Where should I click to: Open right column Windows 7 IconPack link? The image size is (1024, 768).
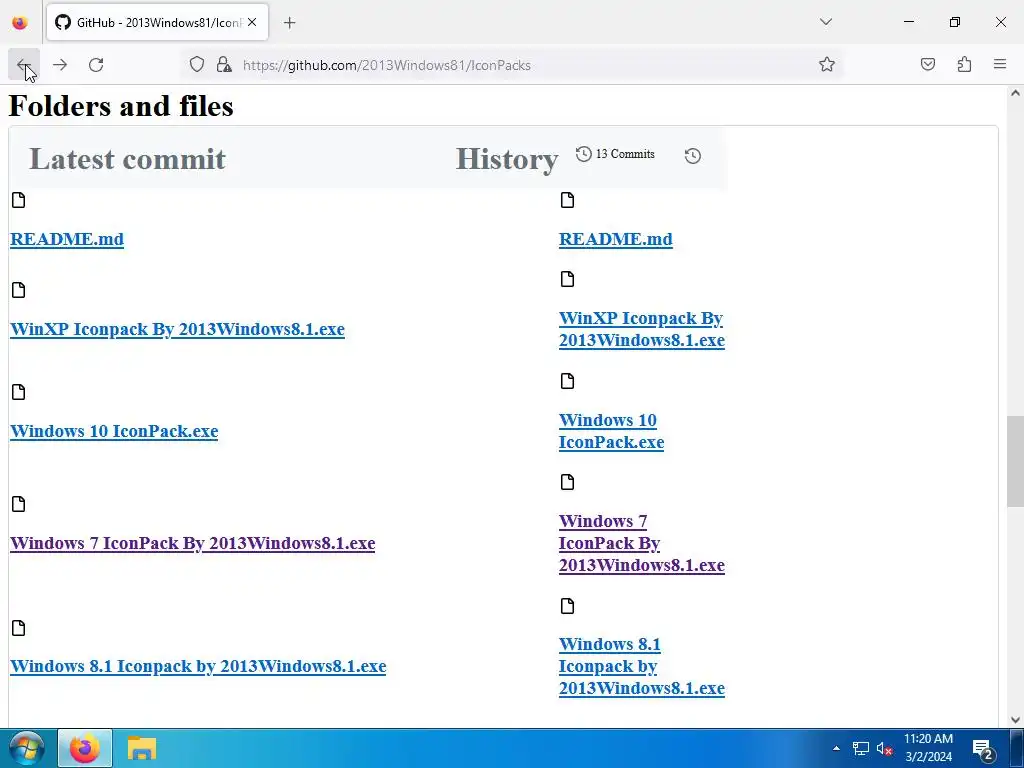pyautogui.click(x=642, y=543)
